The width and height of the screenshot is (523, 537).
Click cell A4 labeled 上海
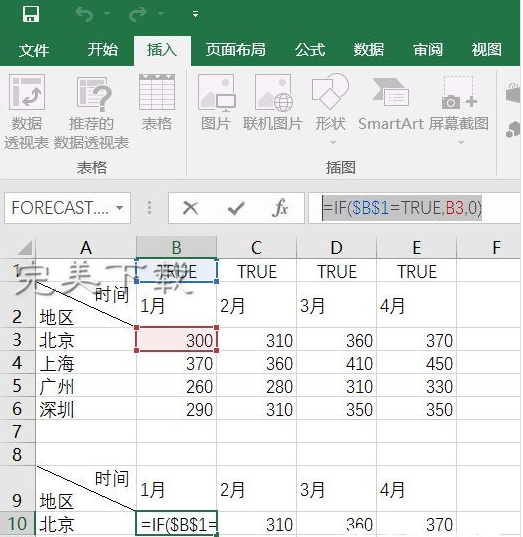click(86, 362)
